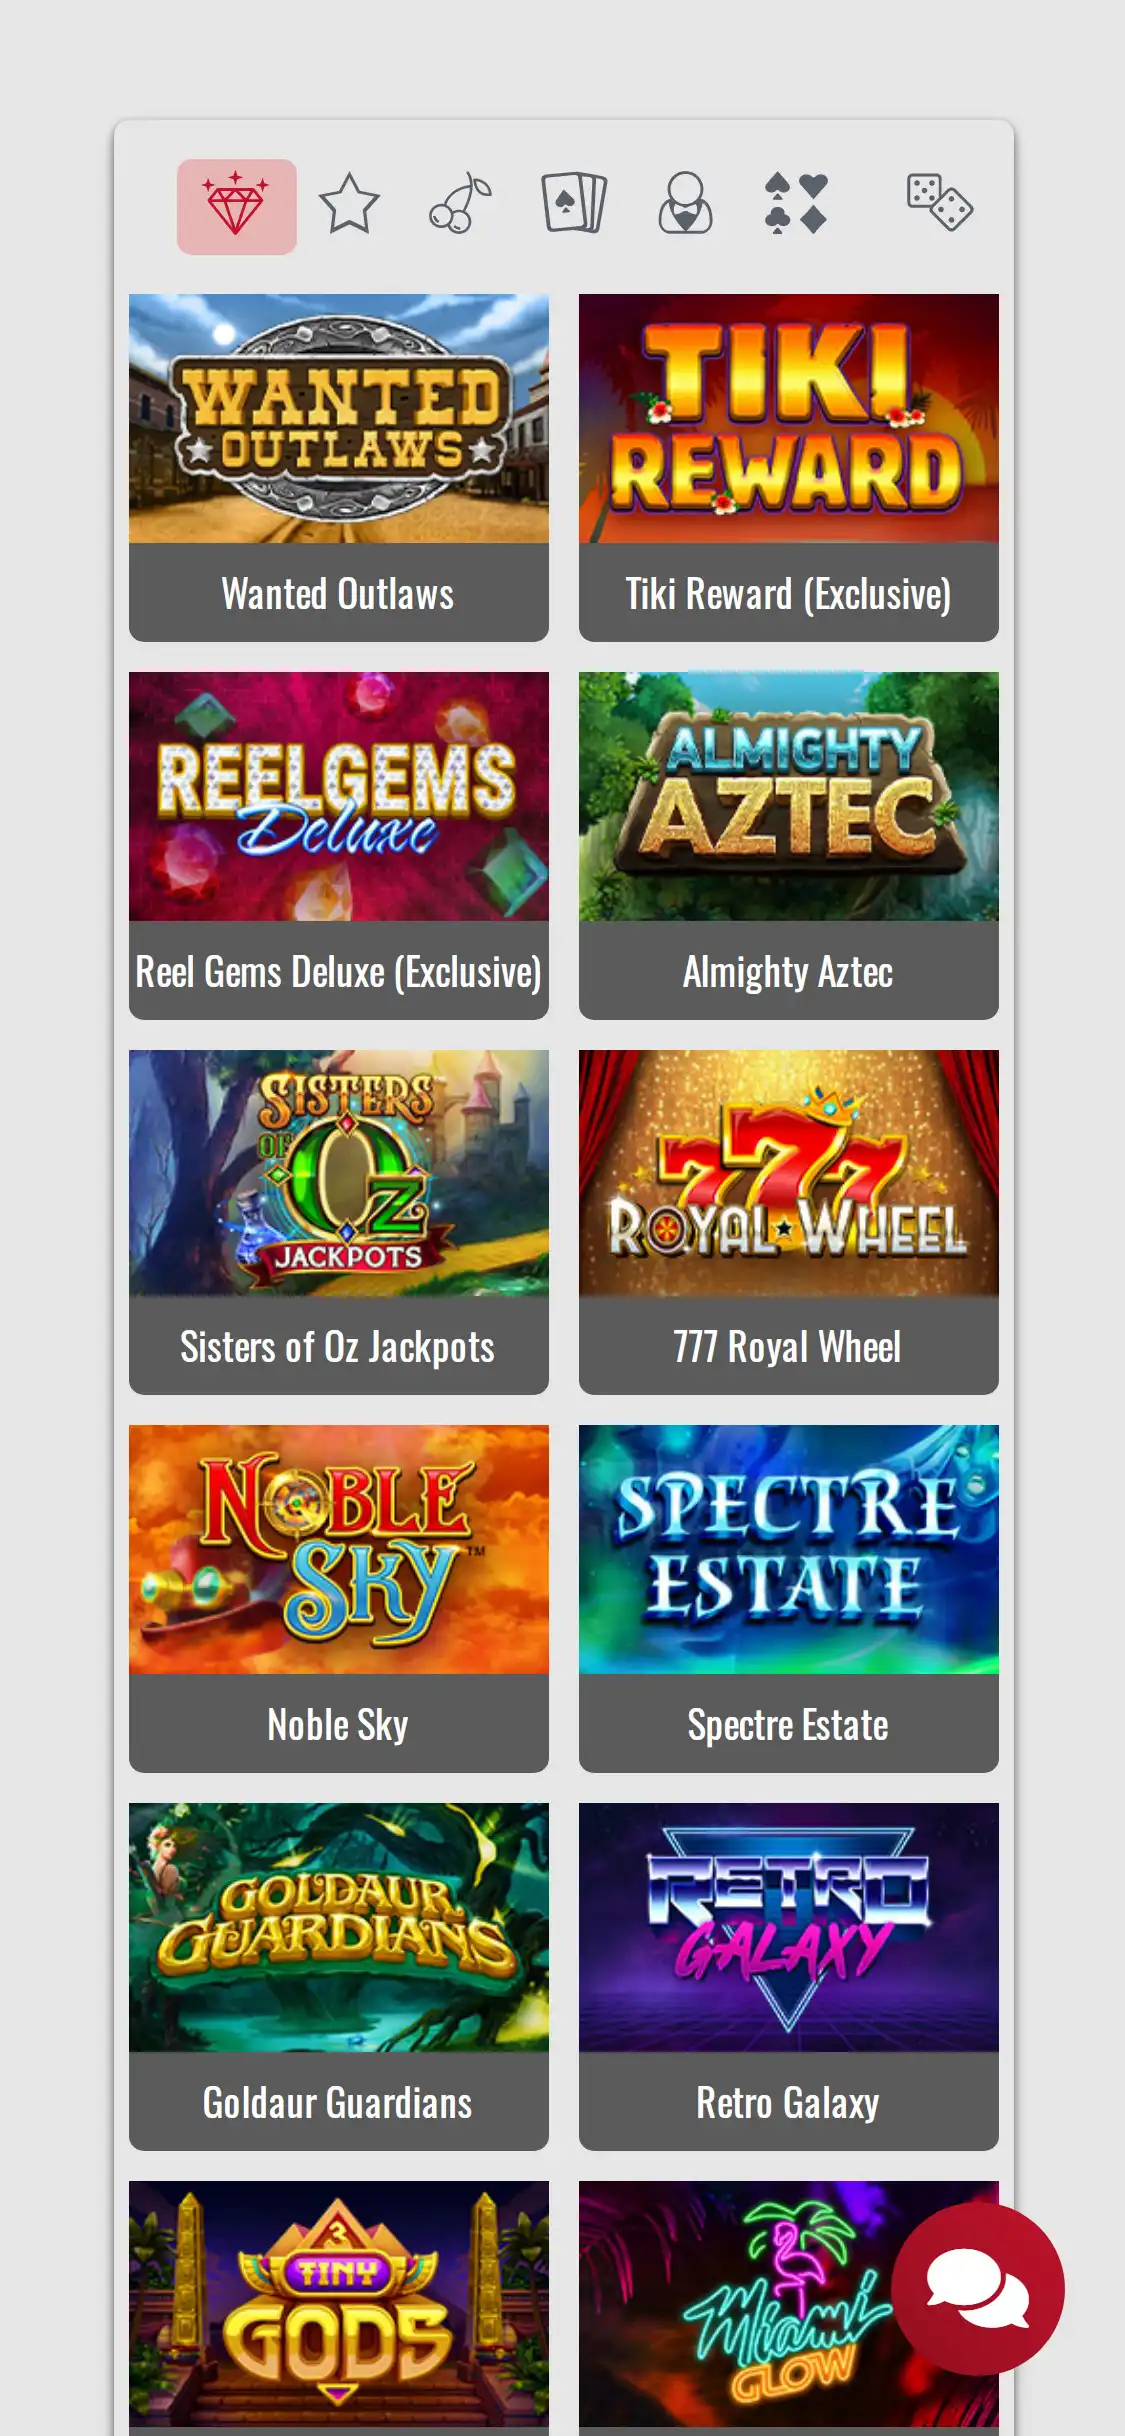Open the card suits category icon
Image resolution: width=1125 pixels, height=2436 pixels.
[796, 204]
